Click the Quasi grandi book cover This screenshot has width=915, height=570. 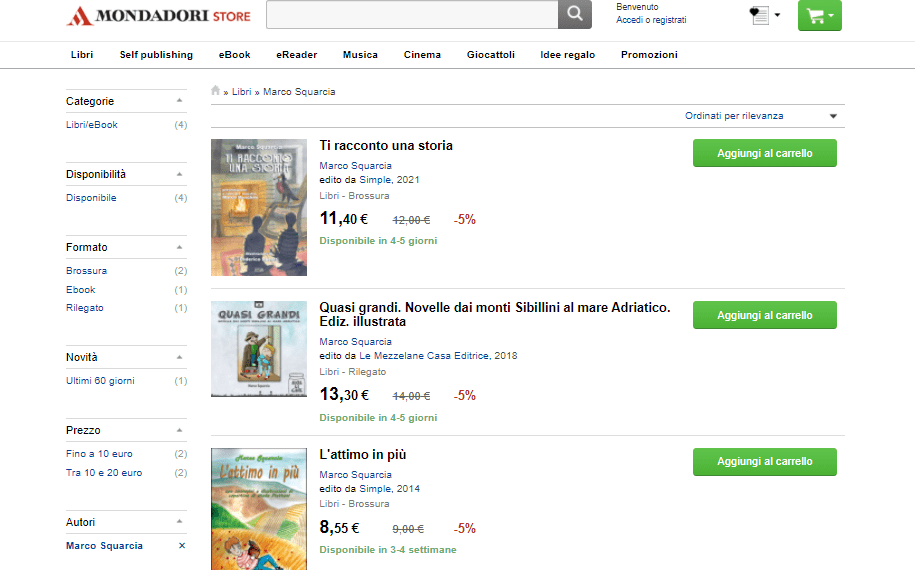pyautogui.click(x=259, y=349)
